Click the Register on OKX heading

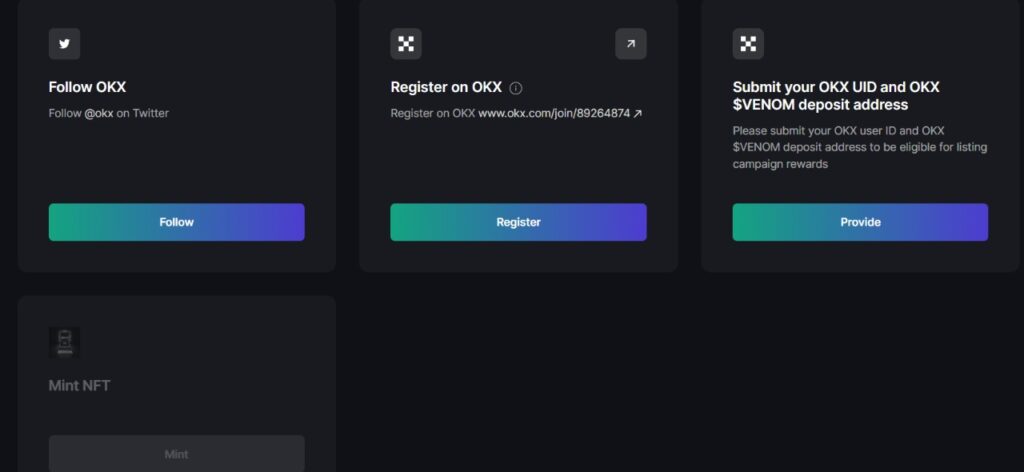tap(446, 87)
